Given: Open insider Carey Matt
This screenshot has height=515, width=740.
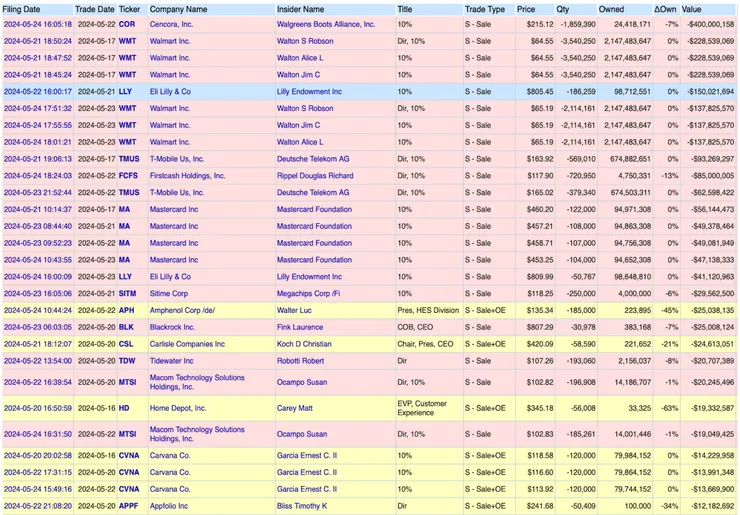Looking at the screenshot, I should (x=294, y=408).
